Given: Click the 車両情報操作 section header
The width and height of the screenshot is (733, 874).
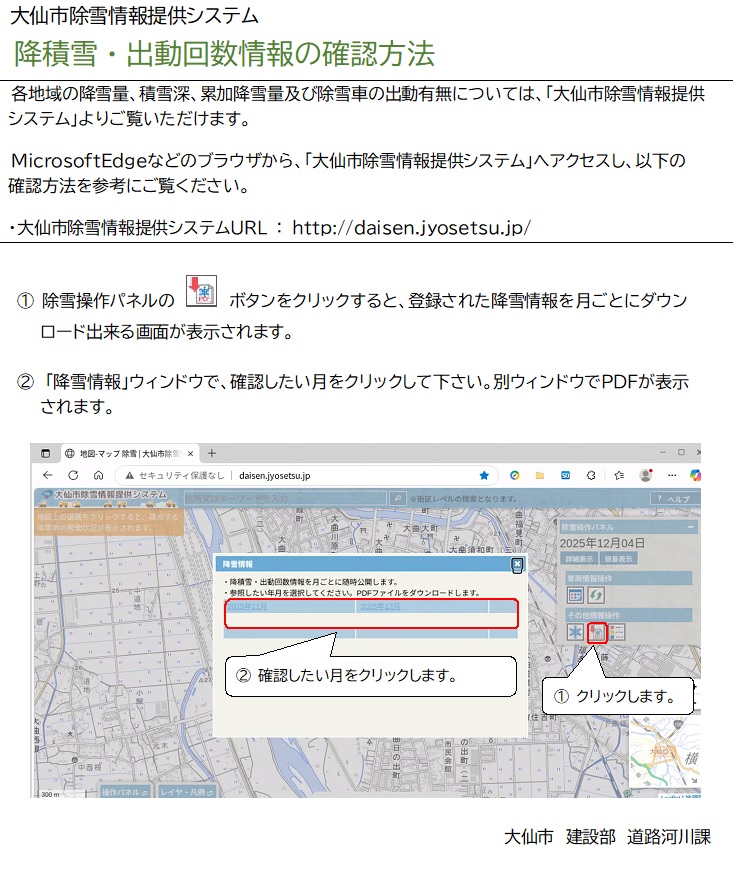Looking at the screenshot, I should point(629,579).
